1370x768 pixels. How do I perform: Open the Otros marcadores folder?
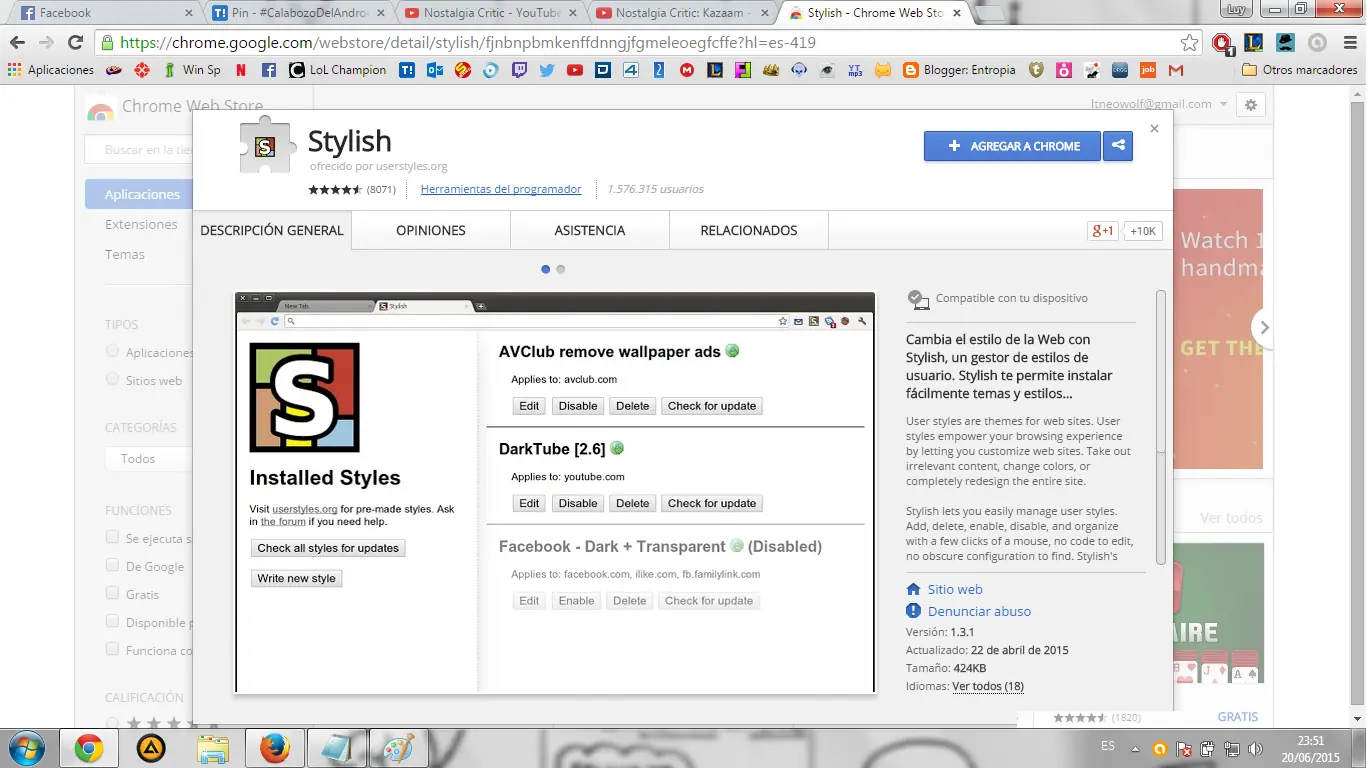(1301, 70)
